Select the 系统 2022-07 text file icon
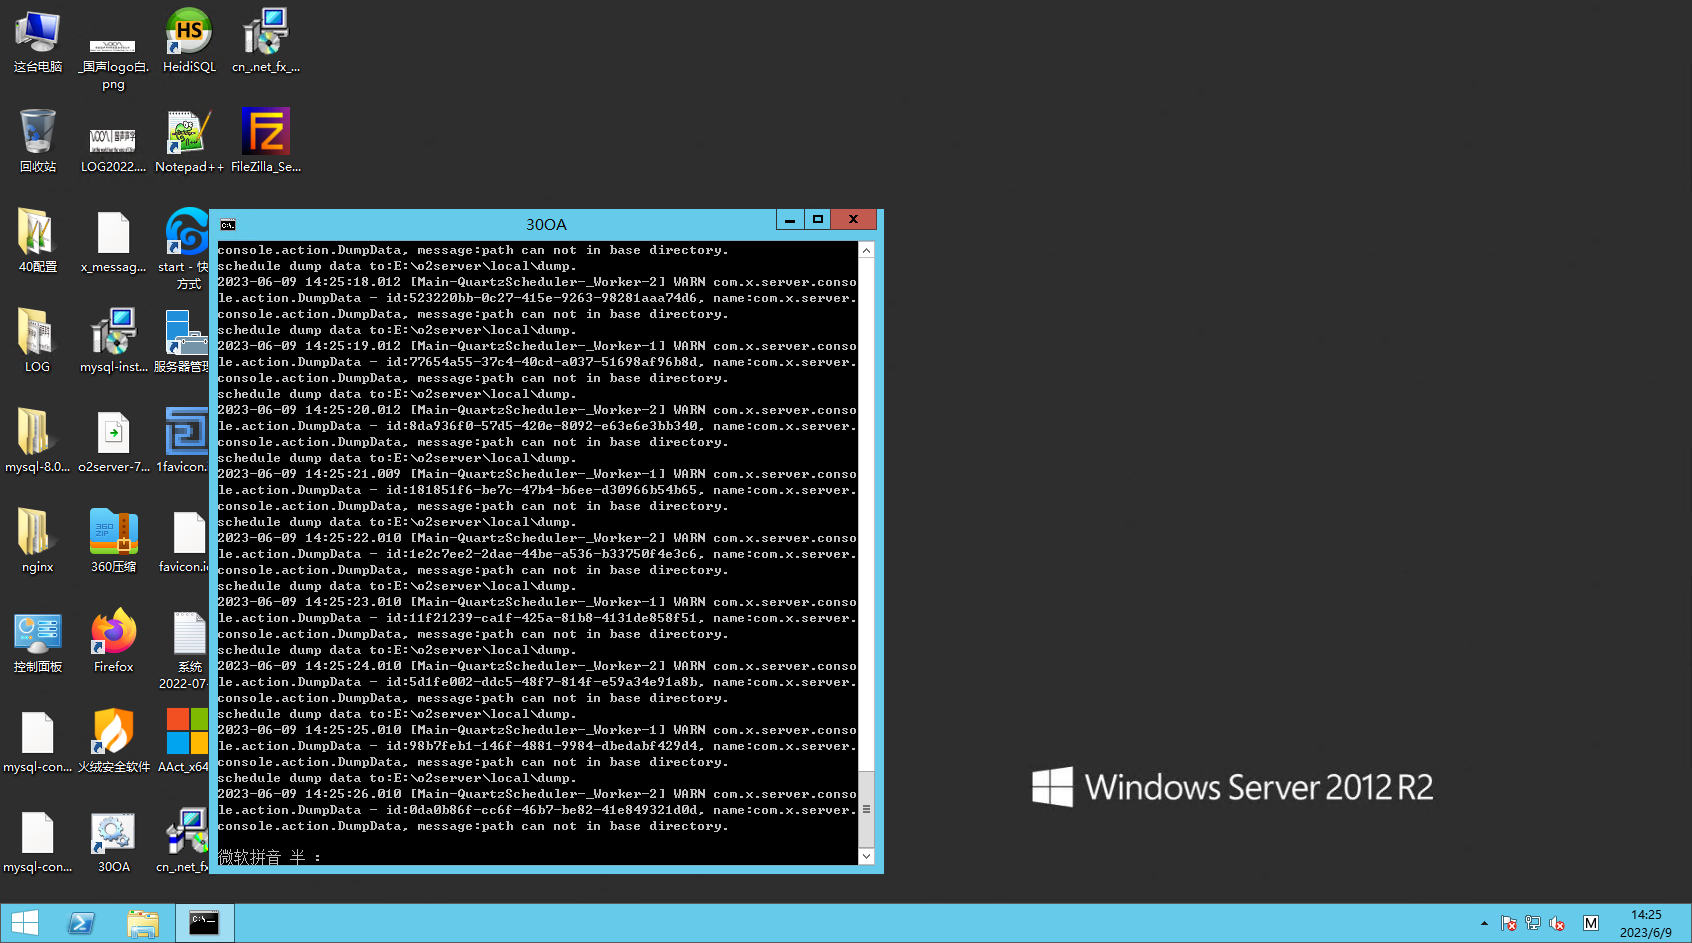The height and width of the screenshot is (943, 1692). click(185, 650)
